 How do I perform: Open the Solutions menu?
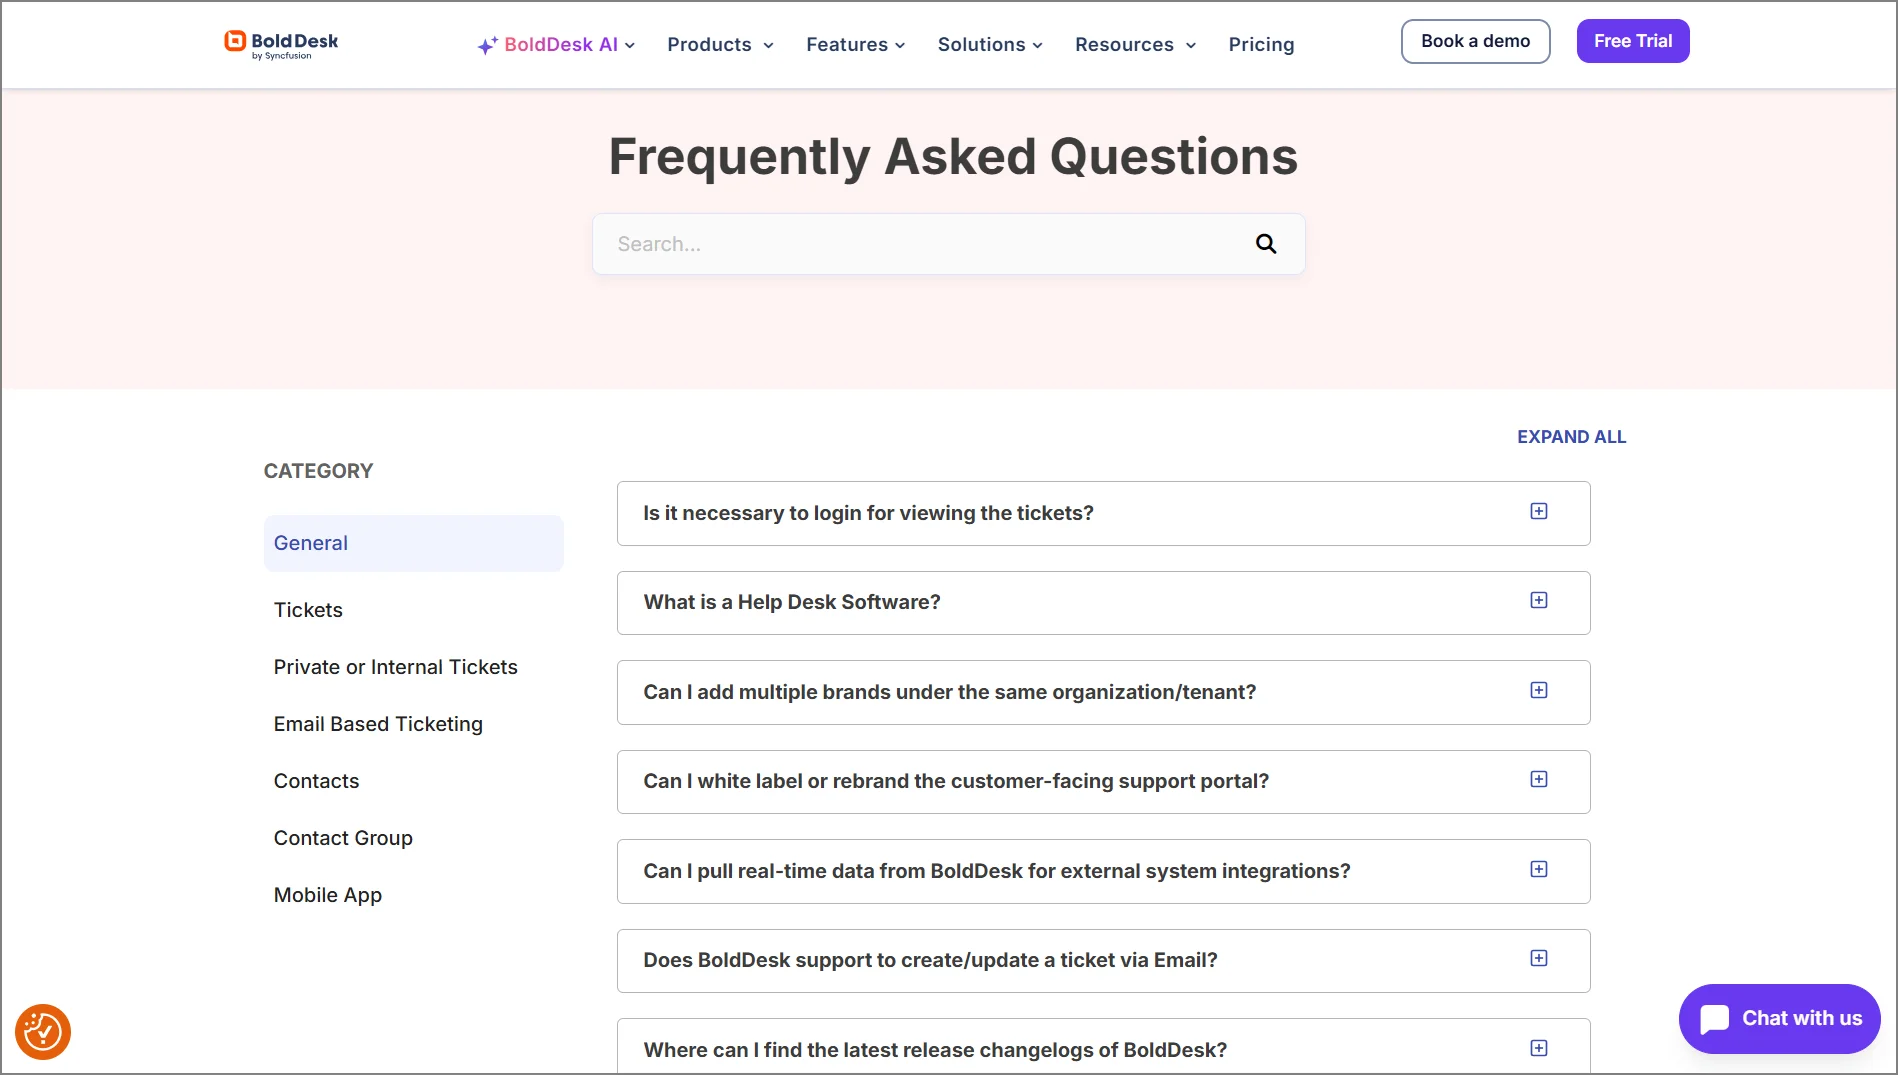point(989,44)
